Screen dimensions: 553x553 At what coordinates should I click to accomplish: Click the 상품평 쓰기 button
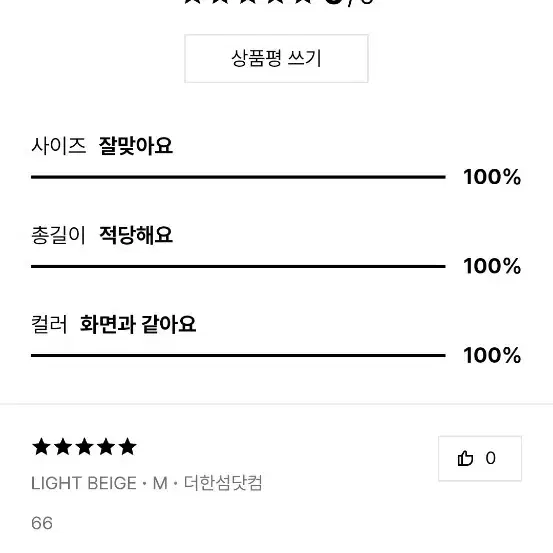[276, 59]
